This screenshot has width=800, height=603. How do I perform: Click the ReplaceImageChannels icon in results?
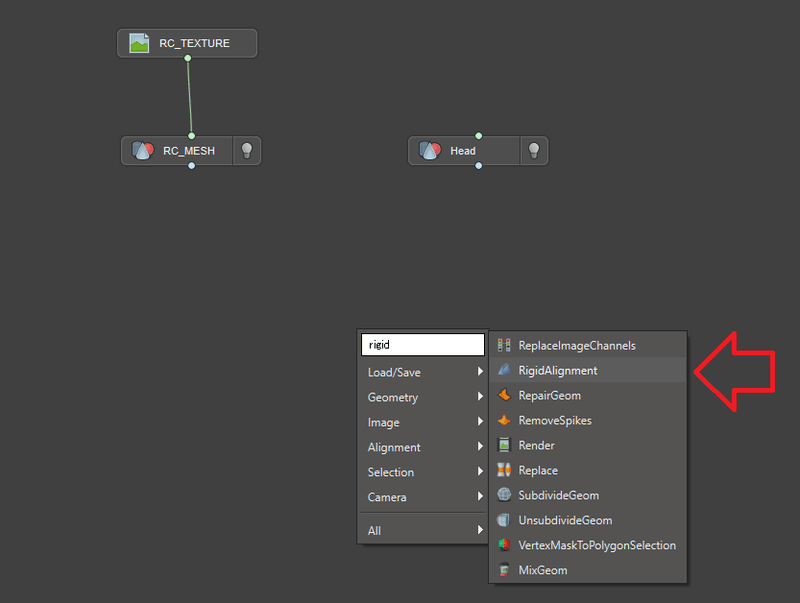click(504, 345)
